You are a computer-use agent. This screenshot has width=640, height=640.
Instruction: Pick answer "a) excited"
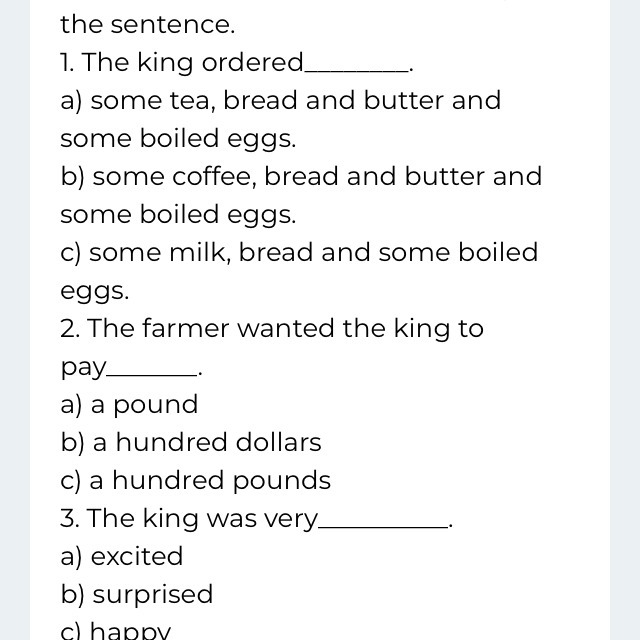click(x=121, y=557)
